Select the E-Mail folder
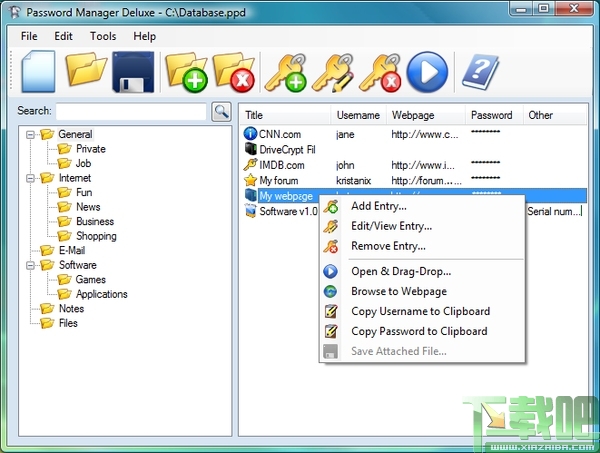This screenshot has width=600, height=453. 72,251
